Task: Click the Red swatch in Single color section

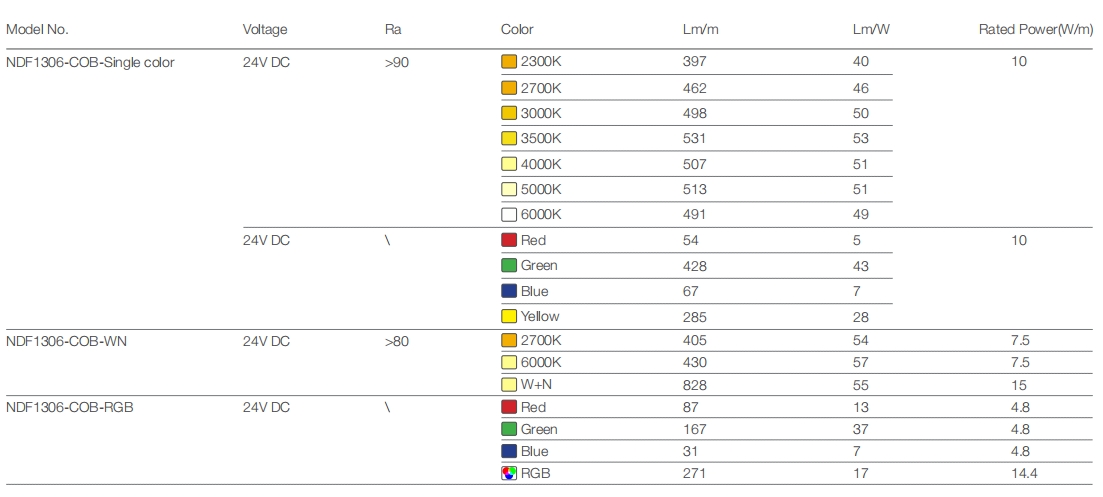Action: click(509, 240)
